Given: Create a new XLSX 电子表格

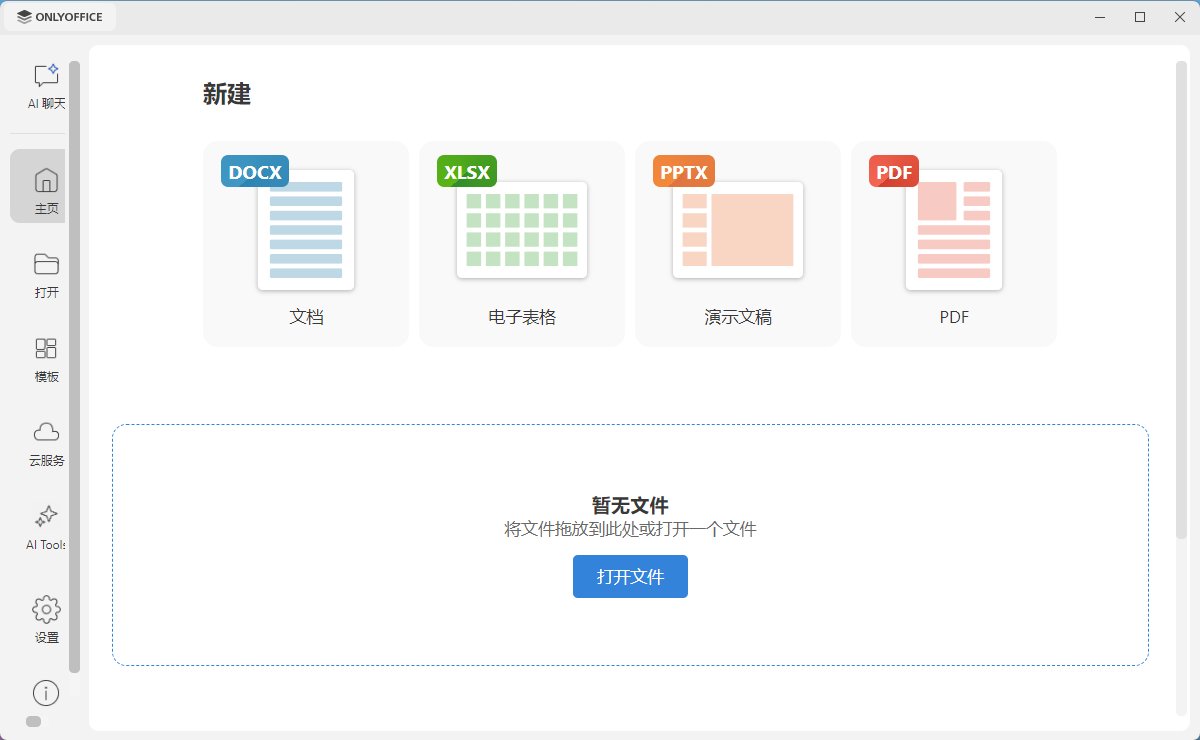Looking at the screenshot, I should point(522,244).
